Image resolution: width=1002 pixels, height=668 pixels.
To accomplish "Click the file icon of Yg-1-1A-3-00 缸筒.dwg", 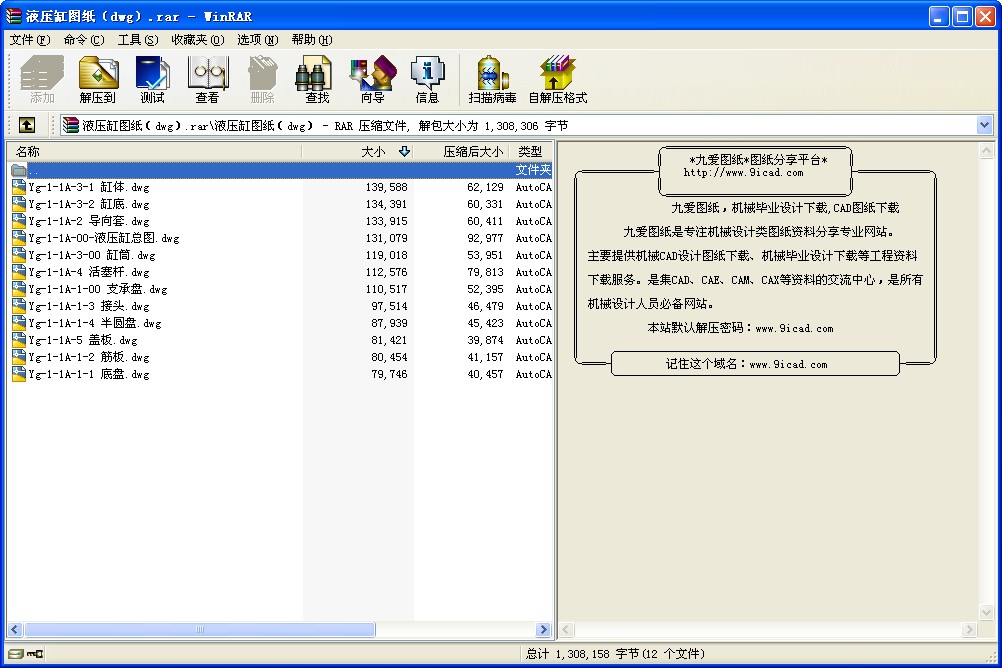I will click(19, 255).
